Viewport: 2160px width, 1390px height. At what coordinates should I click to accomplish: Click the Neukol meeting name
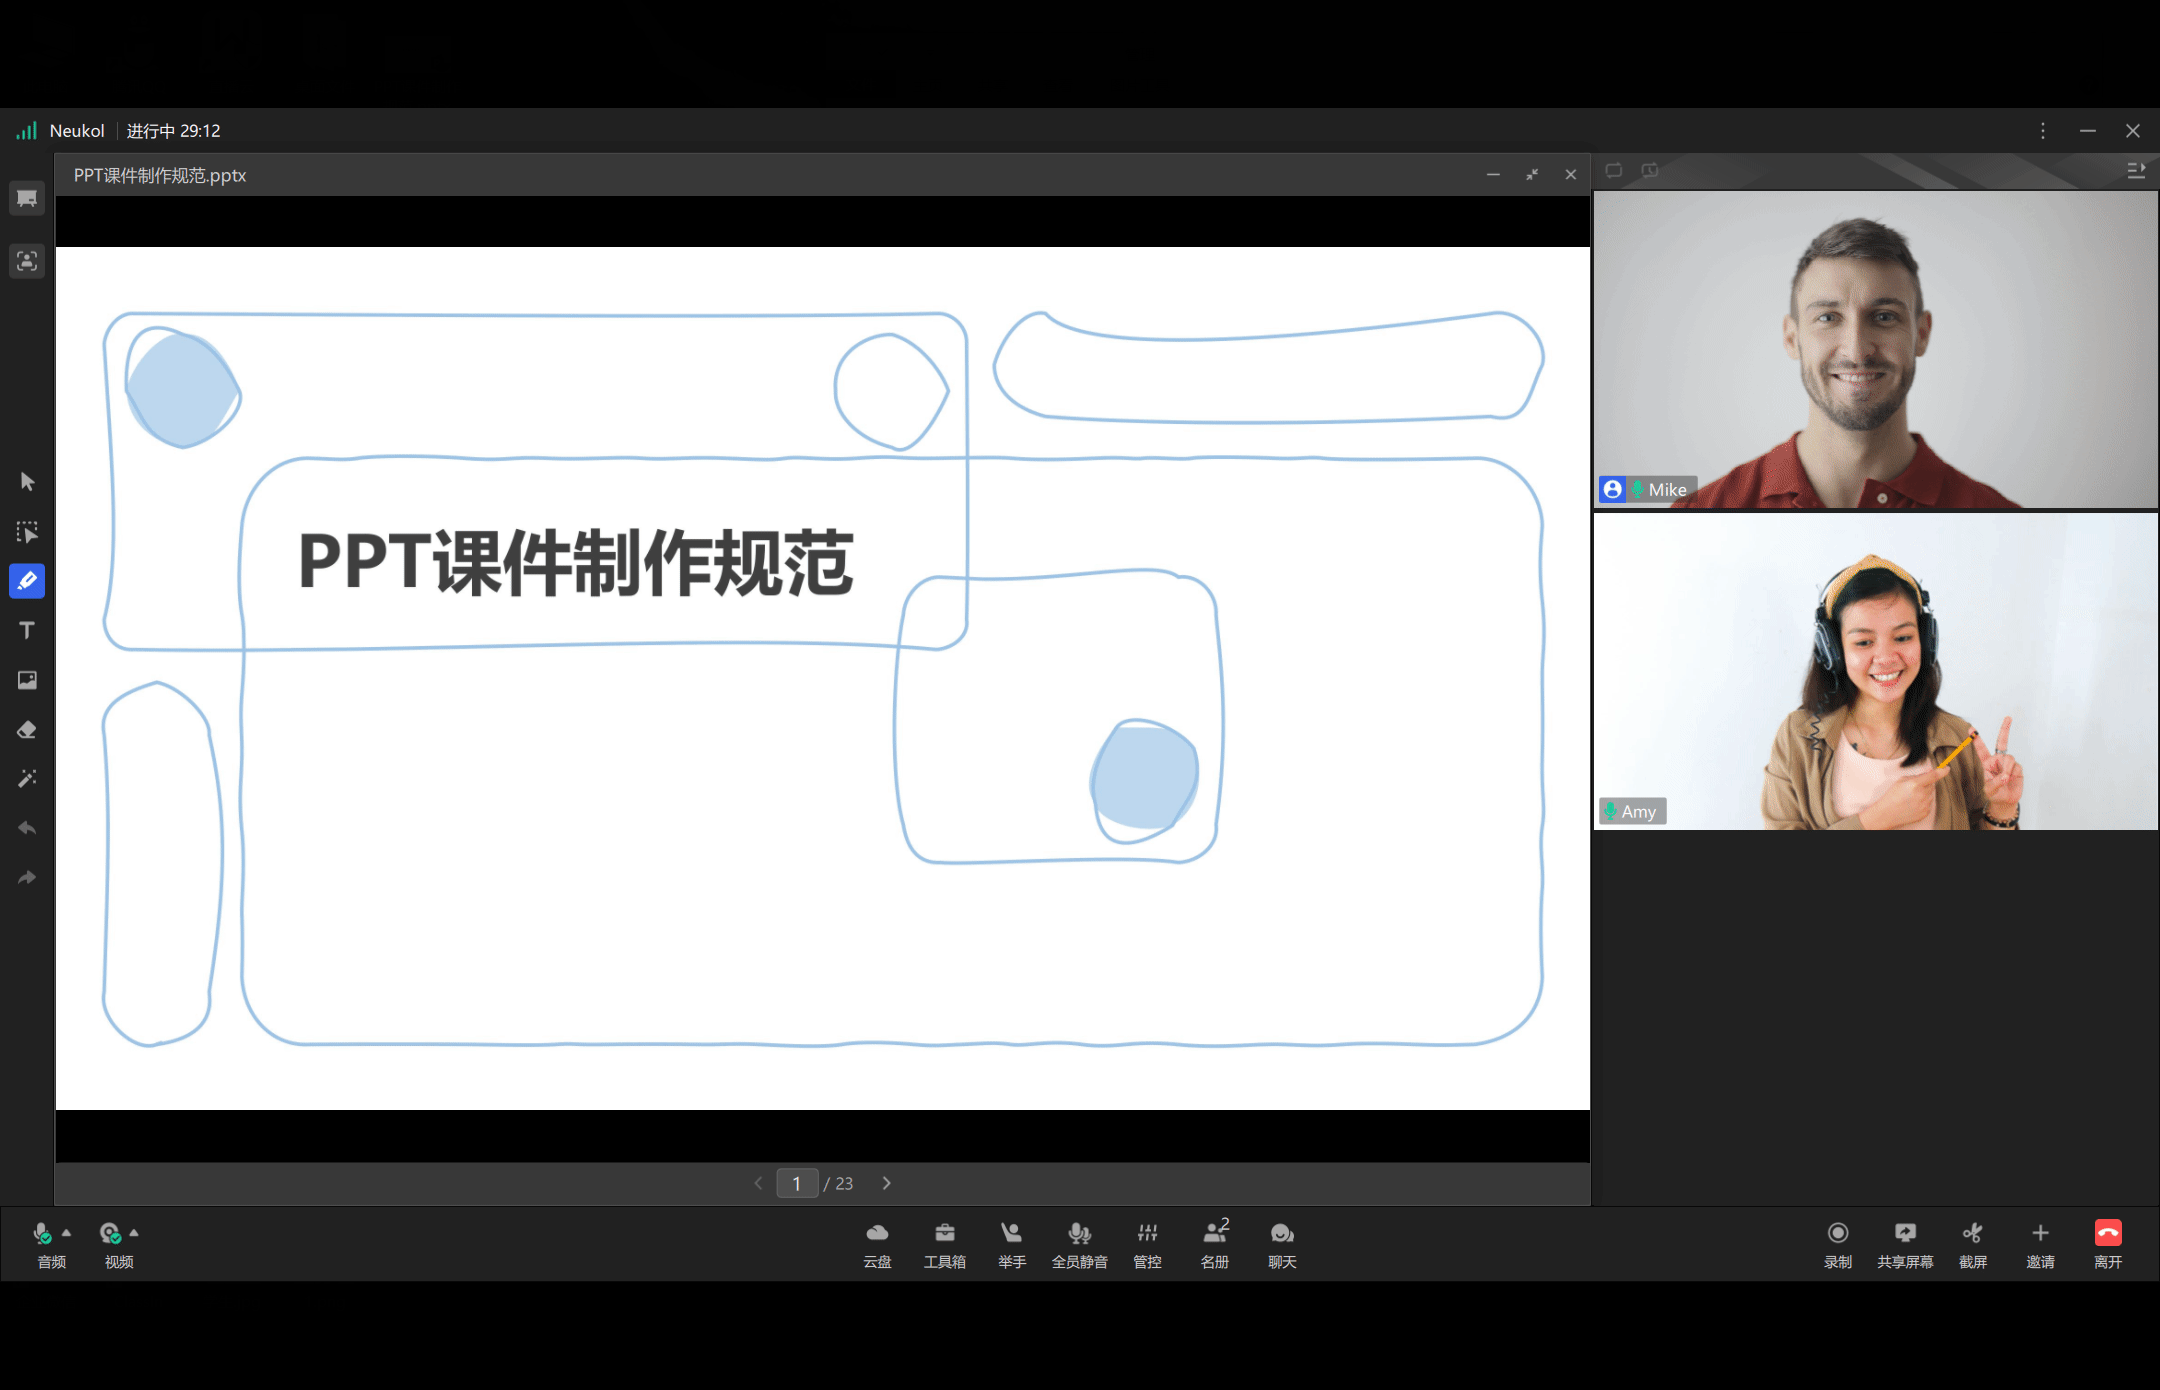click(x=77, y=131)
